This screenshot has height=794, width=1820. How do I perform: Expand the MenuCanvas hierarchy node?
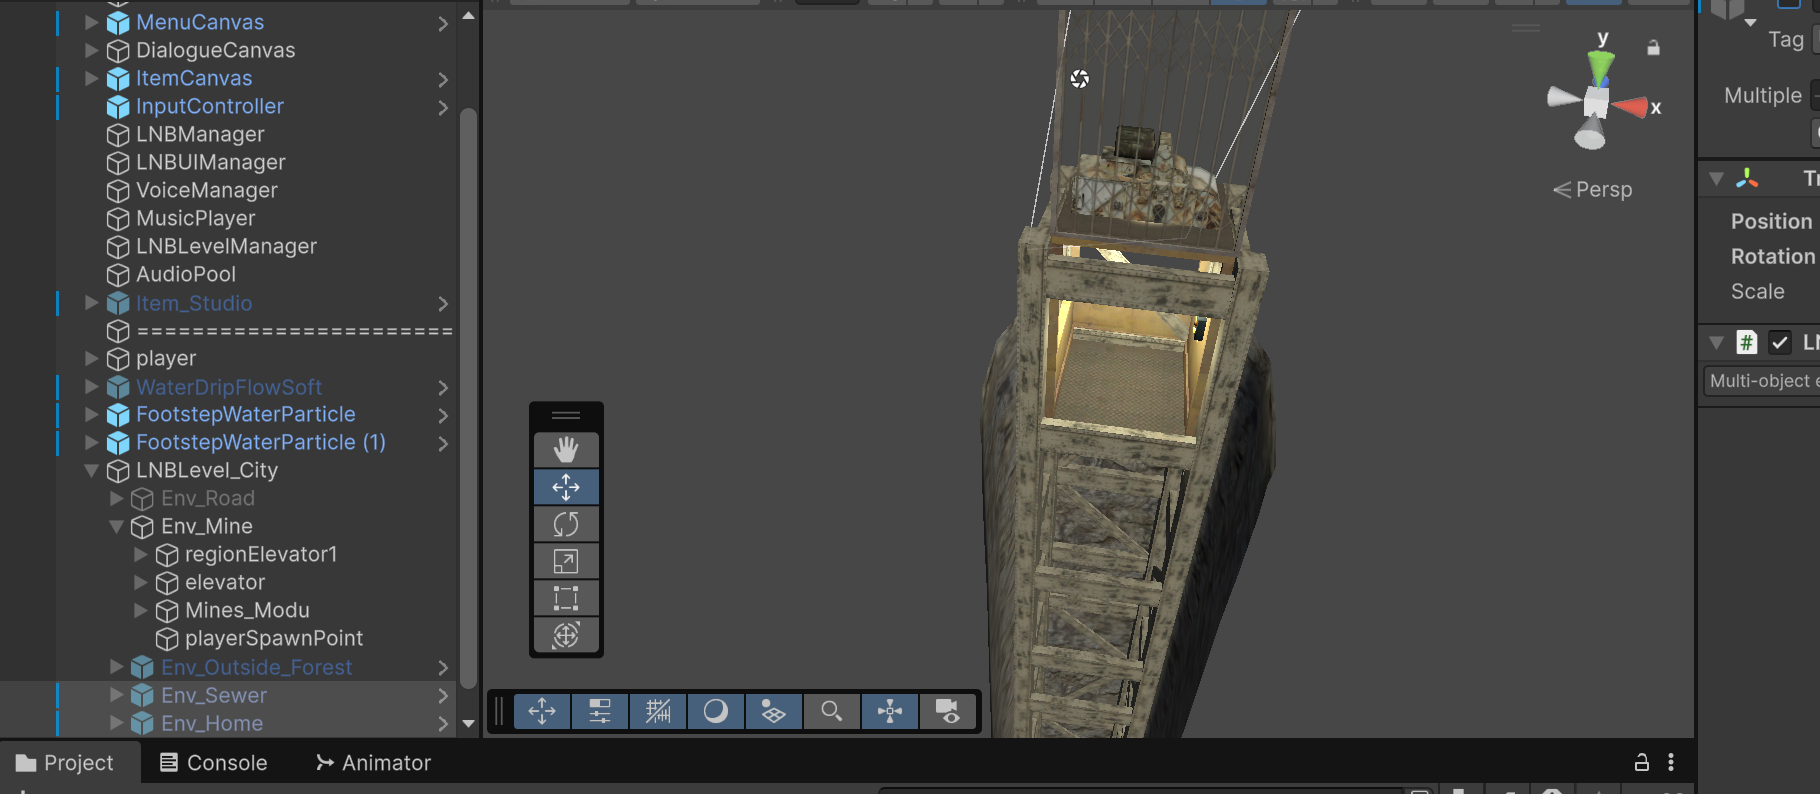(x=92, y=22)
